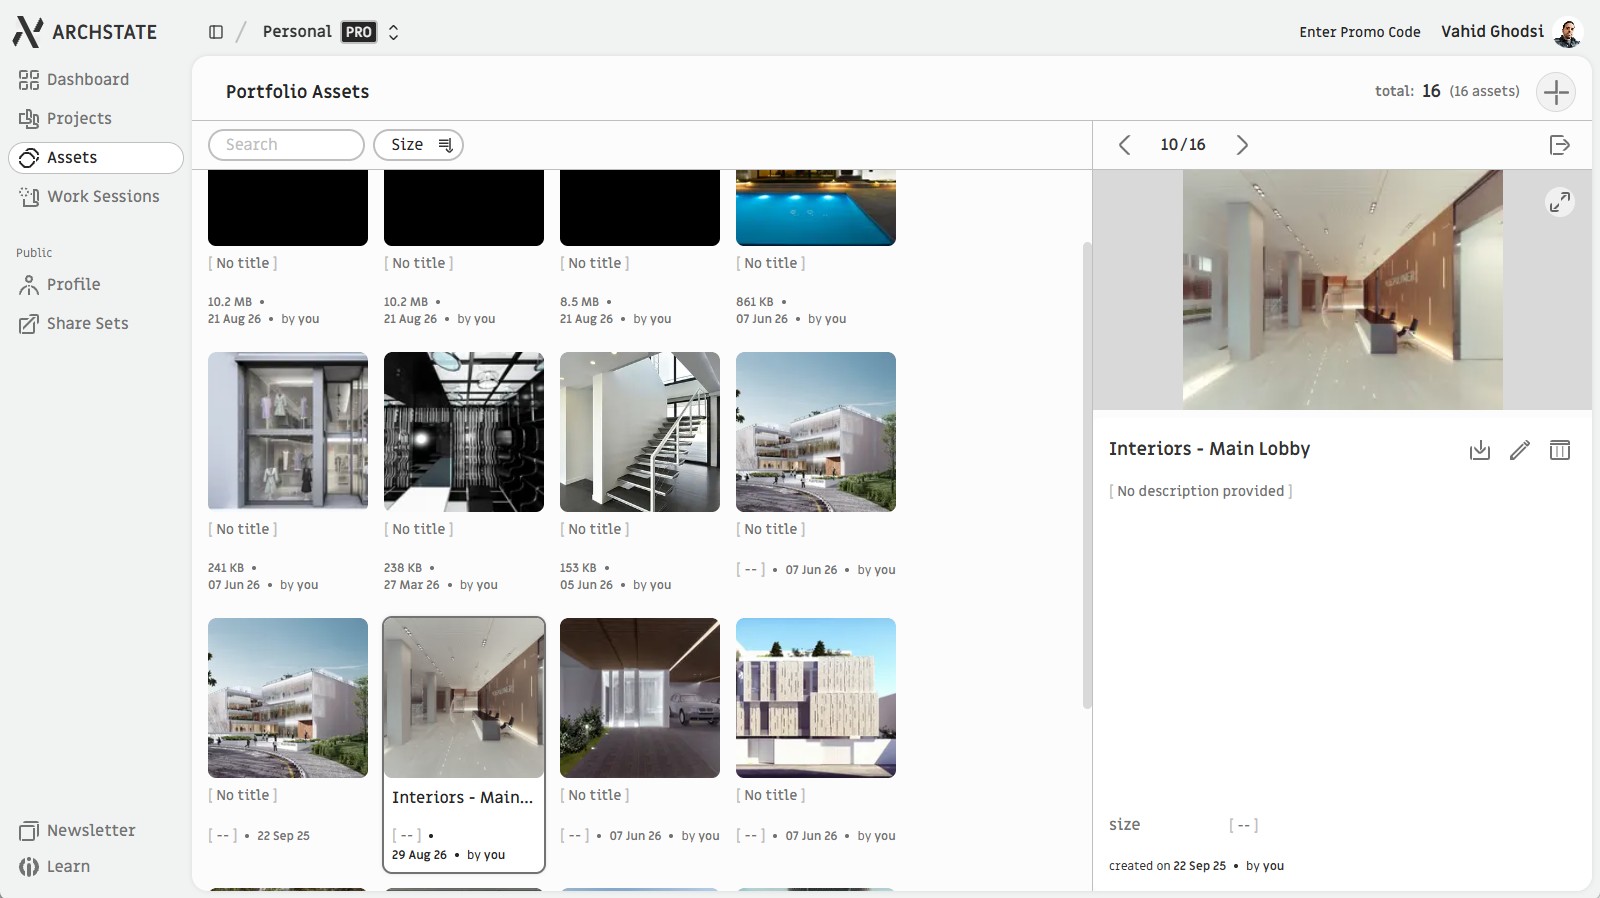The image size is (1600, 898).
Task: Open the Size sort dropdown
Action: (418, 145)
